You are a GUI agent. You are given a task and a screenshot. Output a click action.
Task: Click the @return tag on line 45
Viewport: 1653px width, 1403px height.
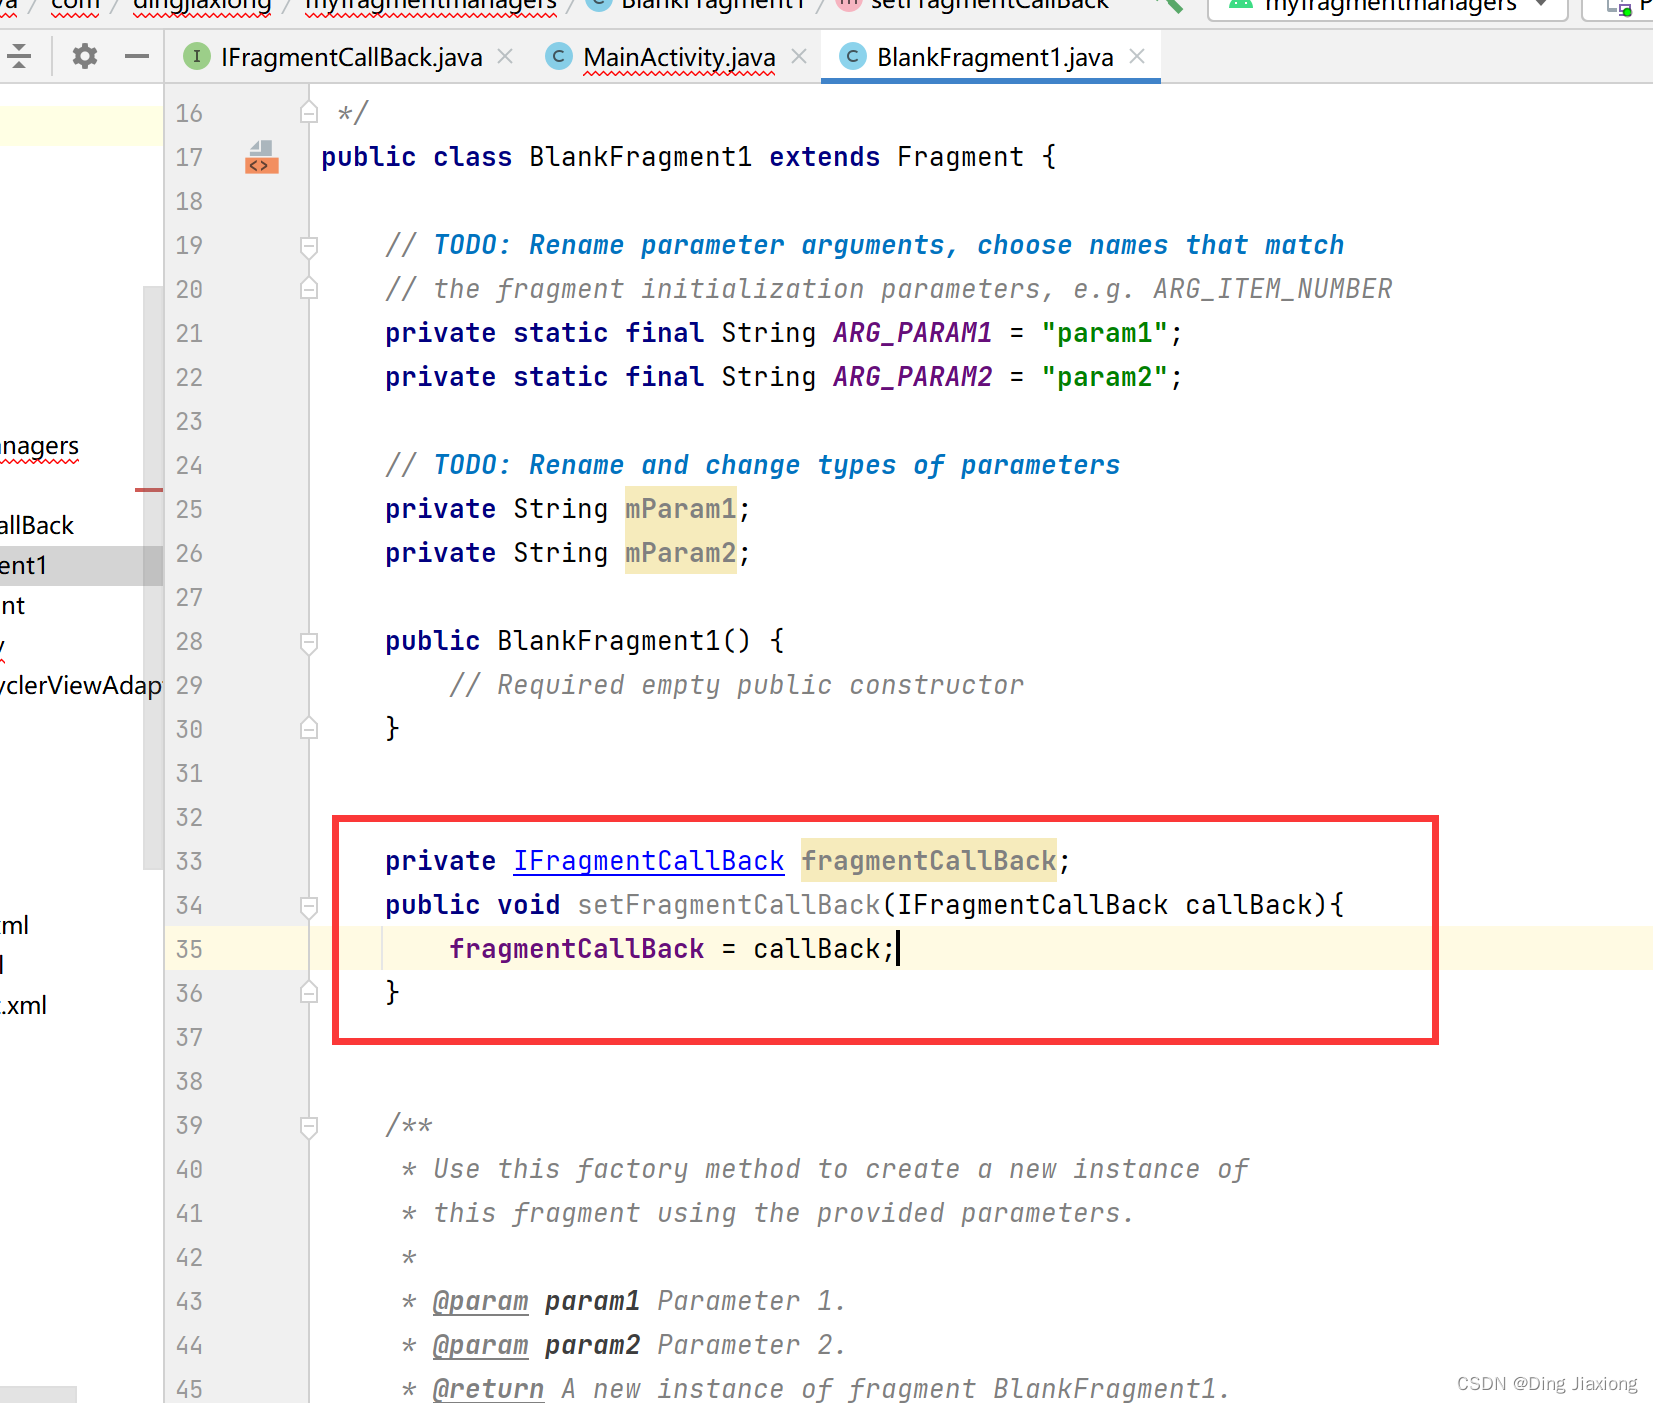488,1389
